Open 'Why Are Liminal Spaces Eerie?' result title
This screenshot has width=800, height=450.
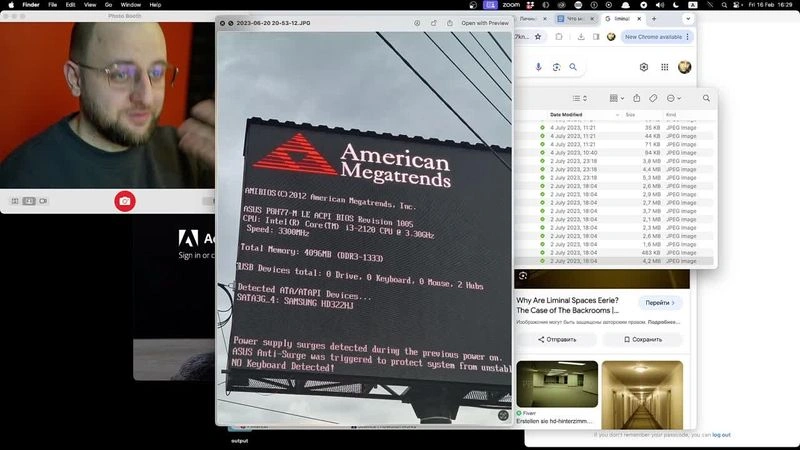[567, 305]
